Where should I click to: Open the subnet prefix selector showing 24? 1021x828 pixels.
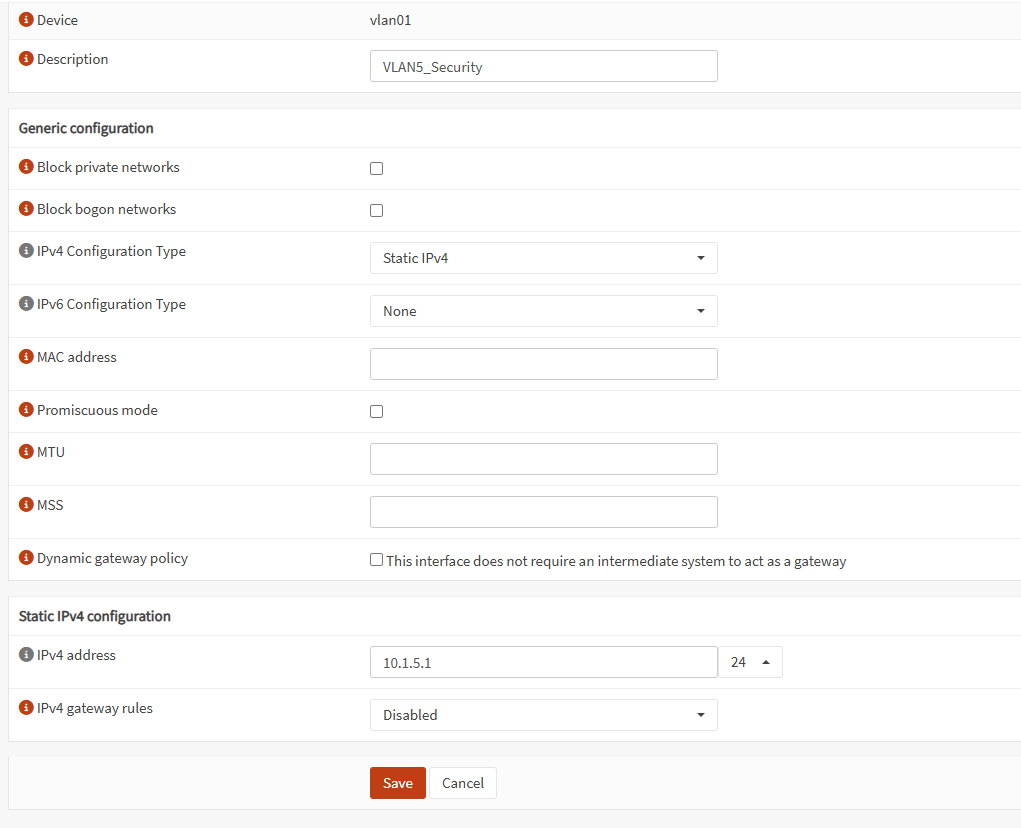pos(750,661)
